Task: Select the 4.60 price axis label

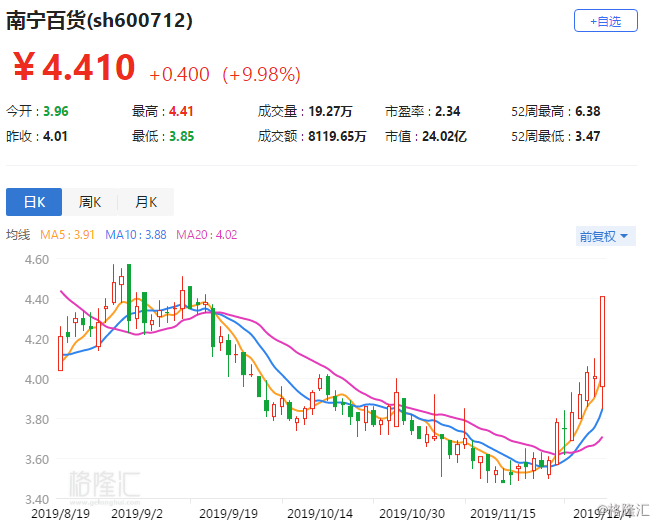Action: pyautogui.click(x=37, y=260)
